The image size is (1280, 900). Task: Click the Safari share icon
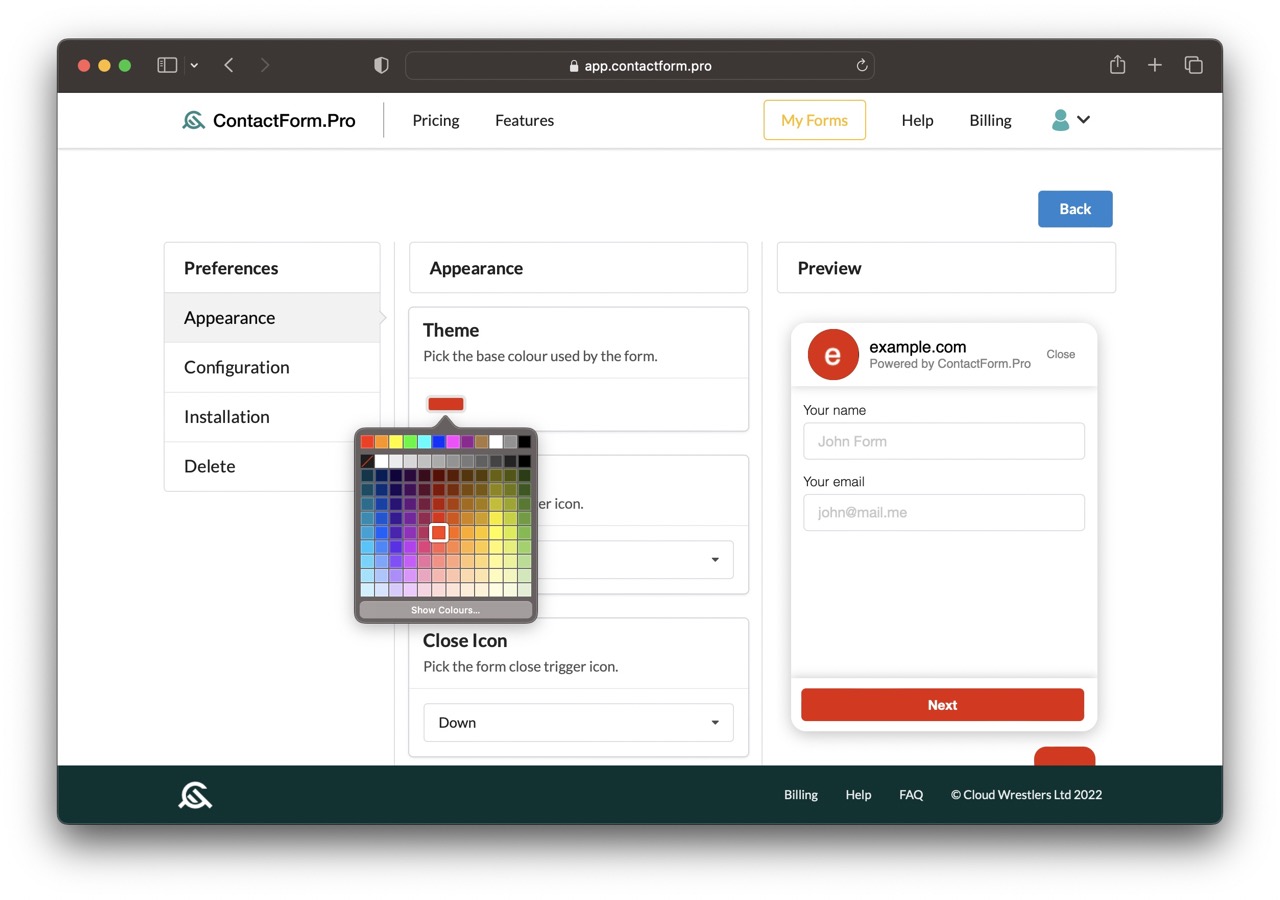click(x=1117, y=64)
